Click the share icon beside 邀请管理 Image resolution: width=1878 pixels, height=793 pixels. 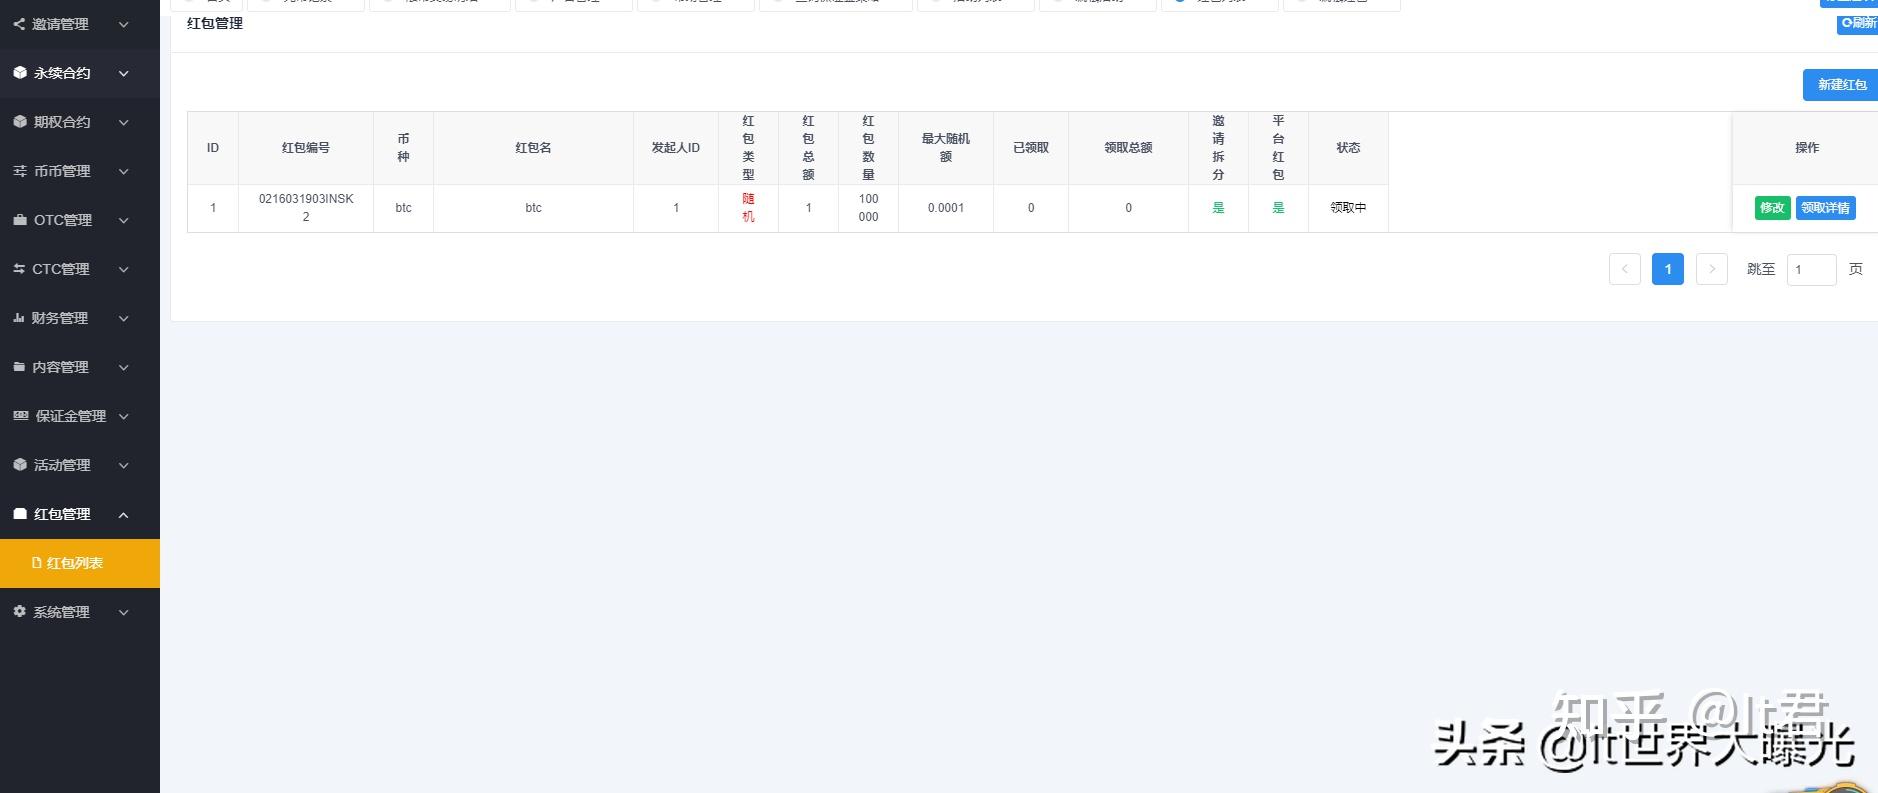20,24
